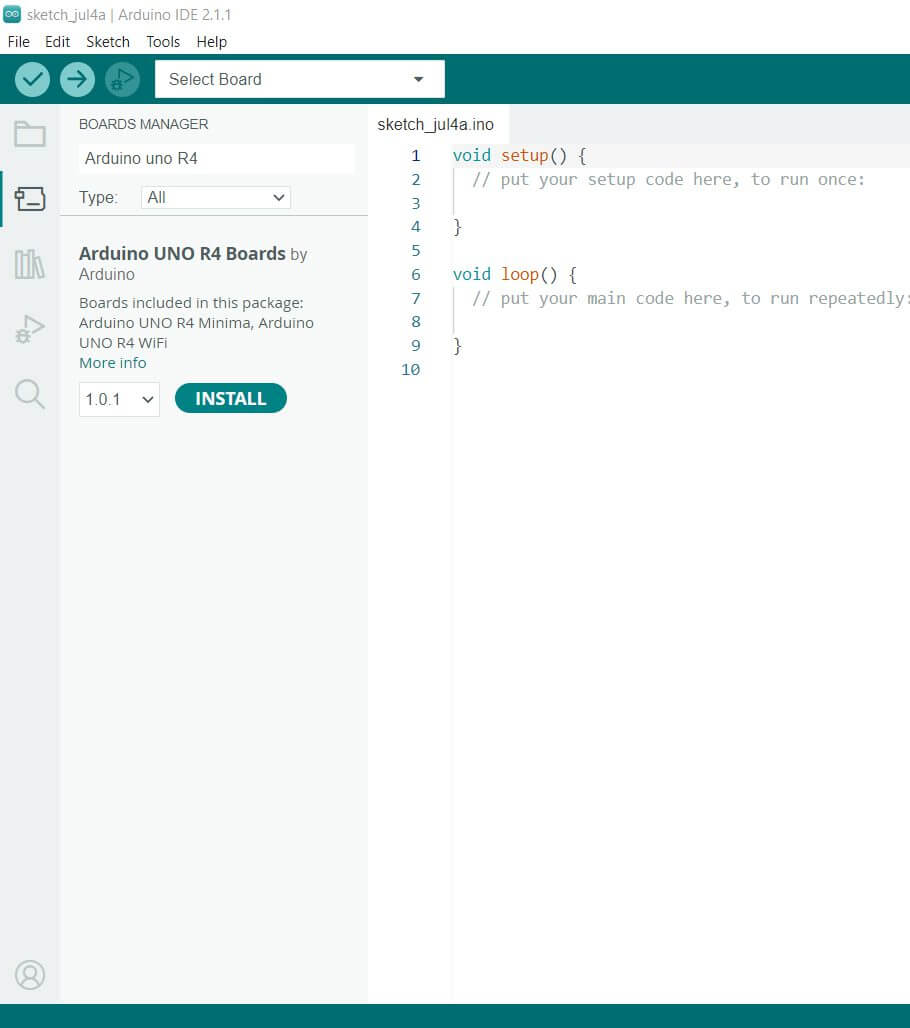910x1028 pixels.
Task: Open the Library Manager books icon
Action: pyautogui.click(x=30, y=264)
